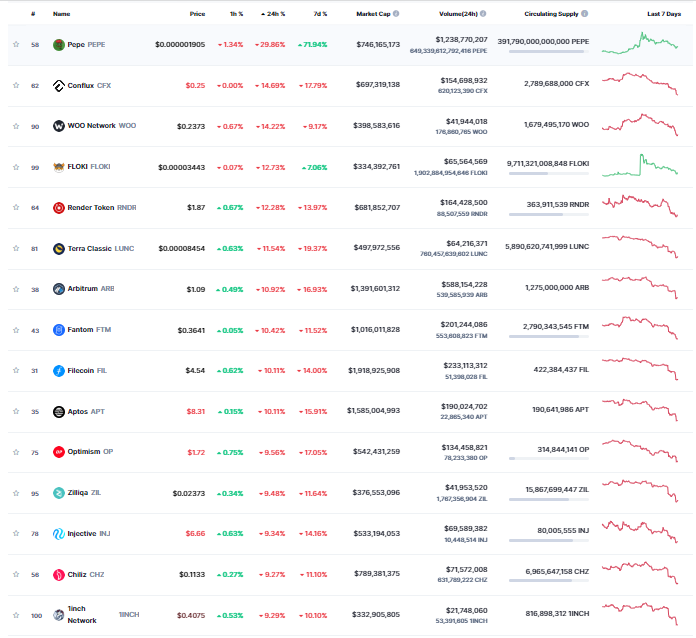Sort by Circulating Supply column header
This screenshot has width=696, height=638.
click(x=551, y=14)
